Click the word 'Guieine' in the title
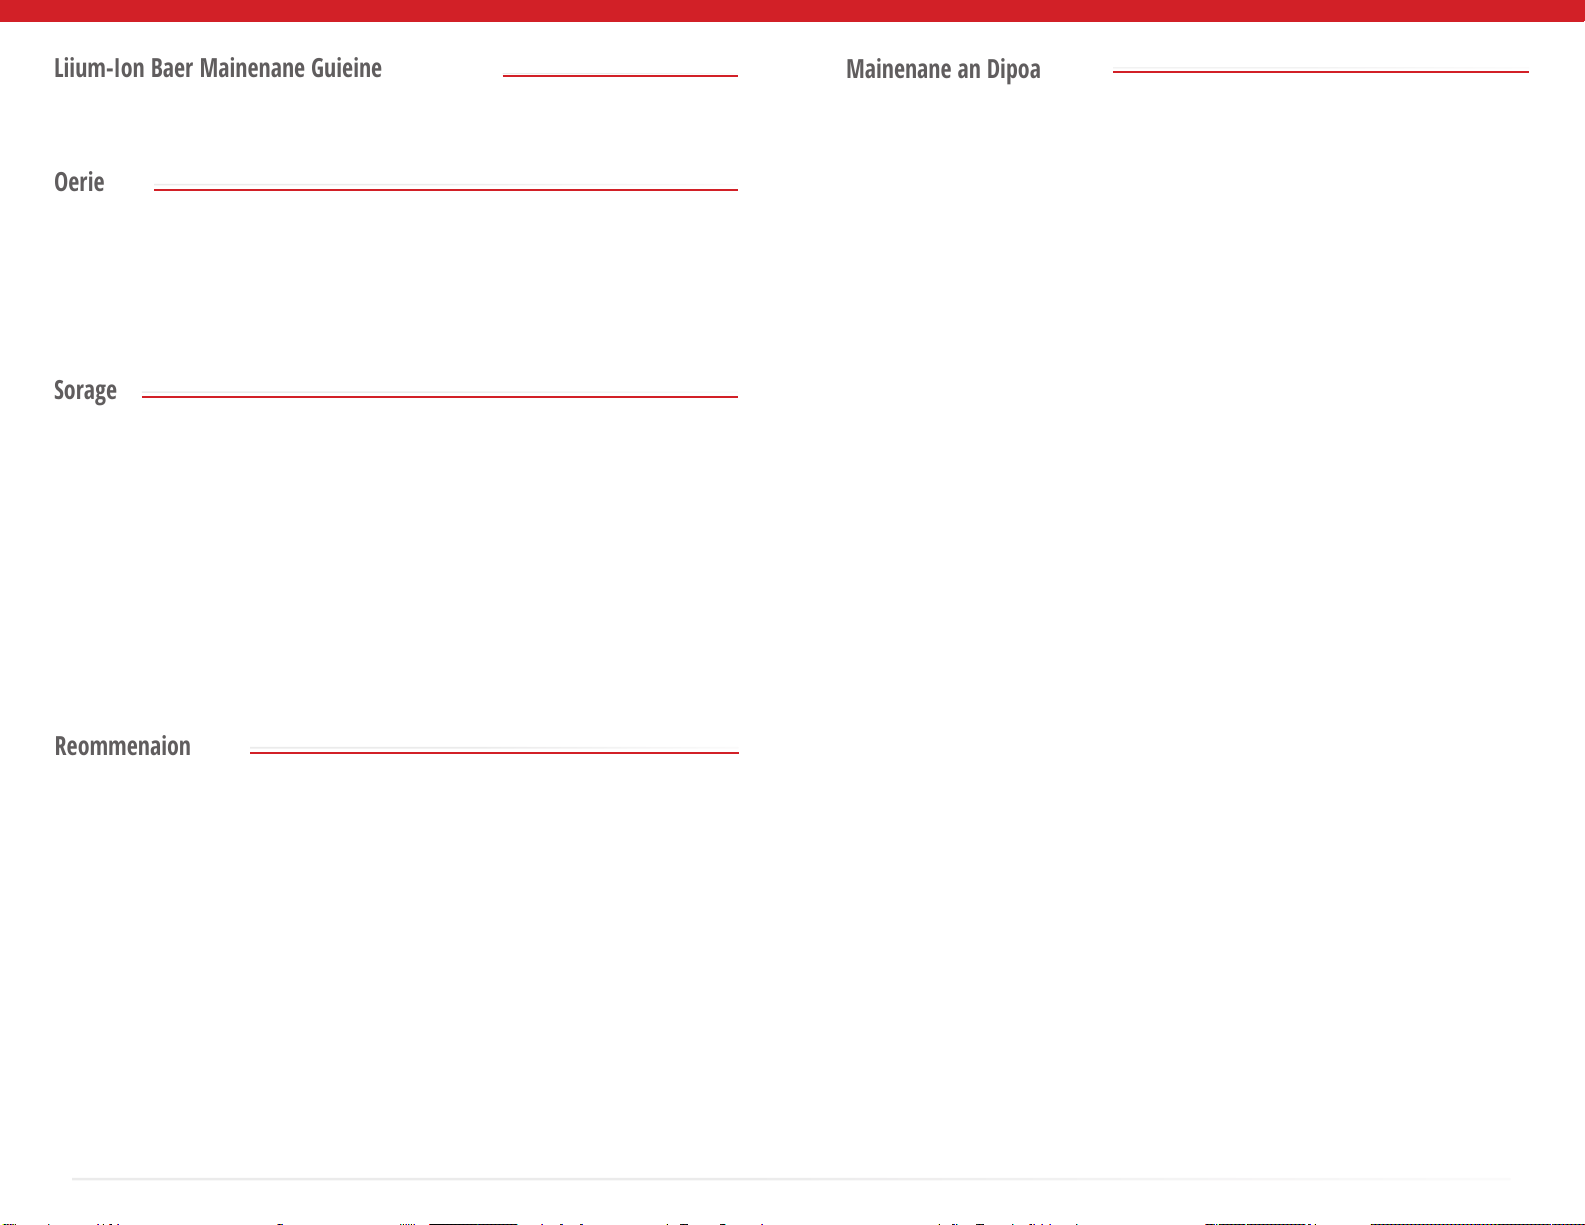 pyautogui.click(x=346, y=68)
